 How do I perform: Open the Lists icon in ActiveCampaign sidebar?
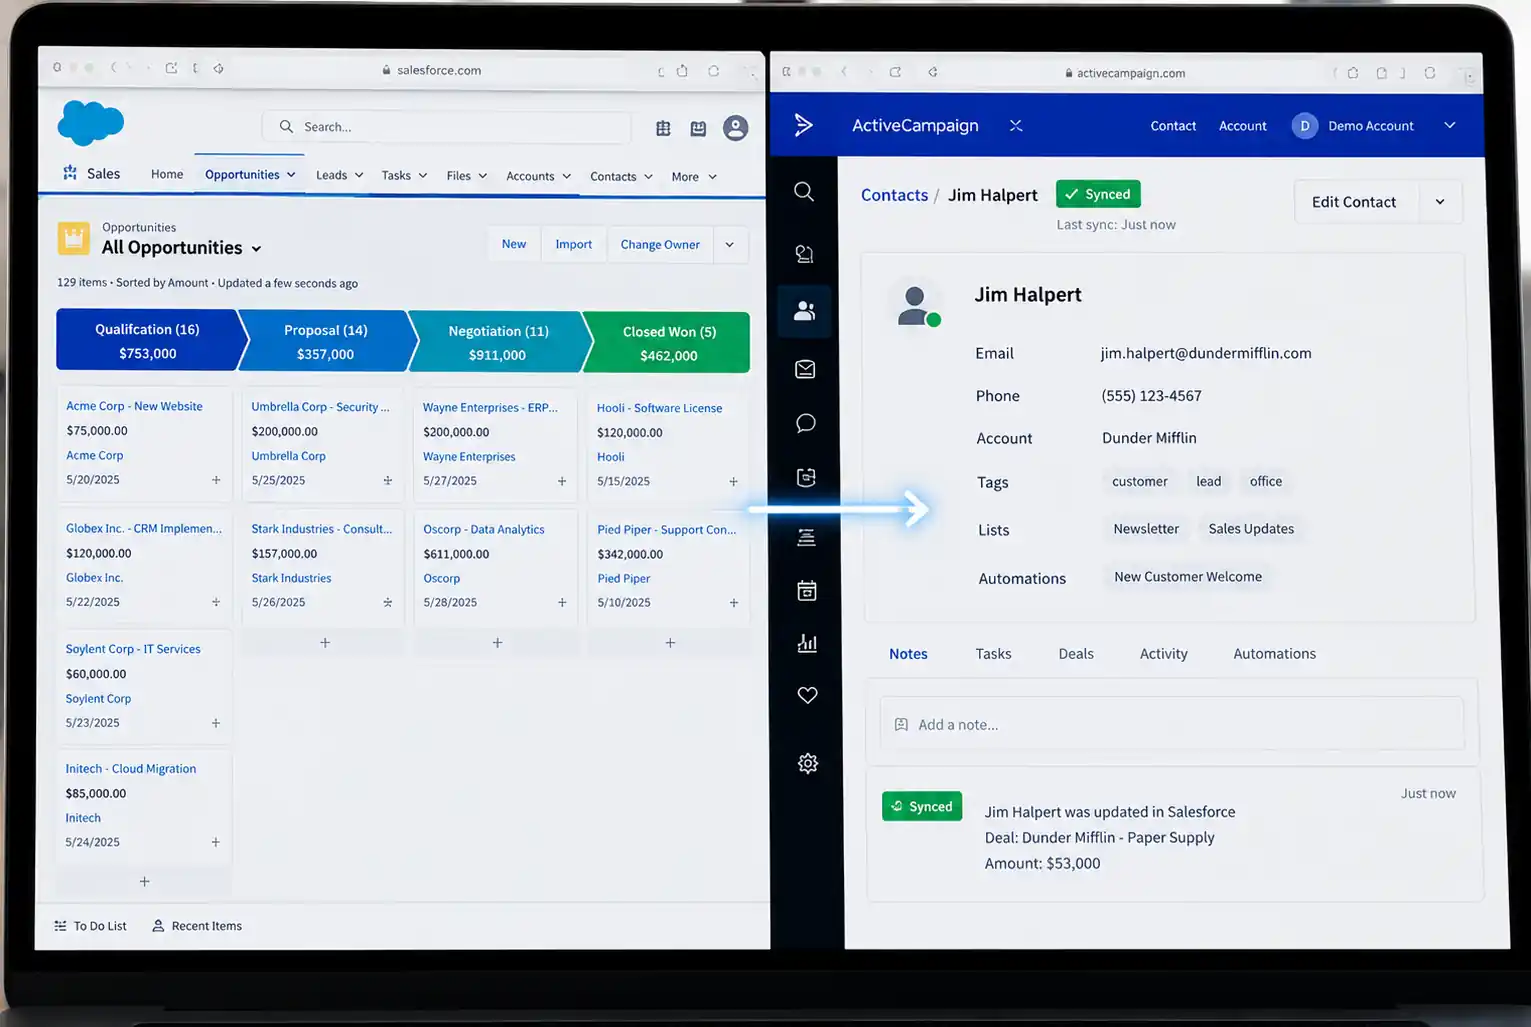(x=806, y=538)
